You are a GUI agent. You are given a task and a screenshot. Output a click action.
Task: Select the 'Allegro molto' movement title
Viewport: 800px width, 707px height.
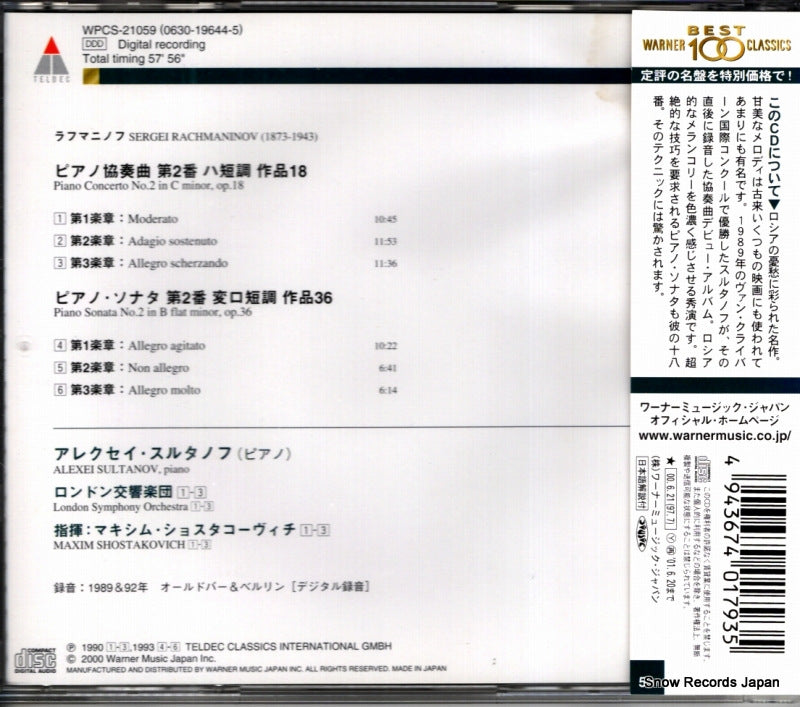164,390
